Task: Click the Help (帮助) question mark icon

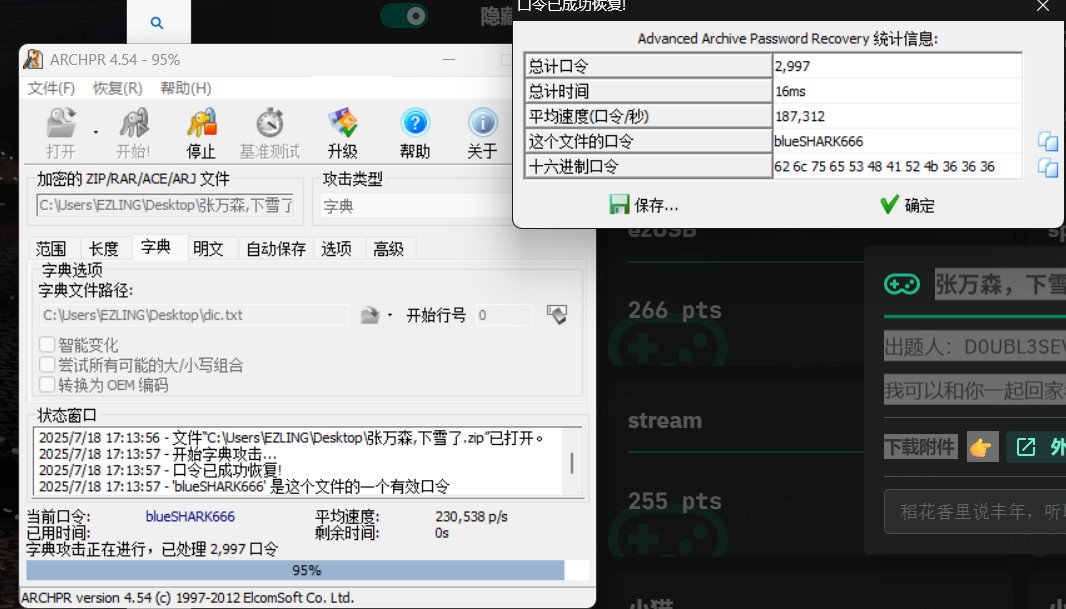Action: [x=415, y=125]
